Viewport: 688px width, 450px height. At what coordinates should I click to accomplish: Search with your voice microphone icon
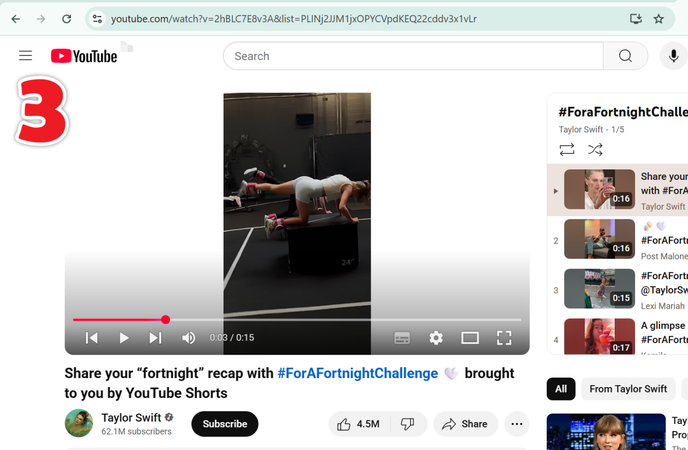[x=673, y=56]
